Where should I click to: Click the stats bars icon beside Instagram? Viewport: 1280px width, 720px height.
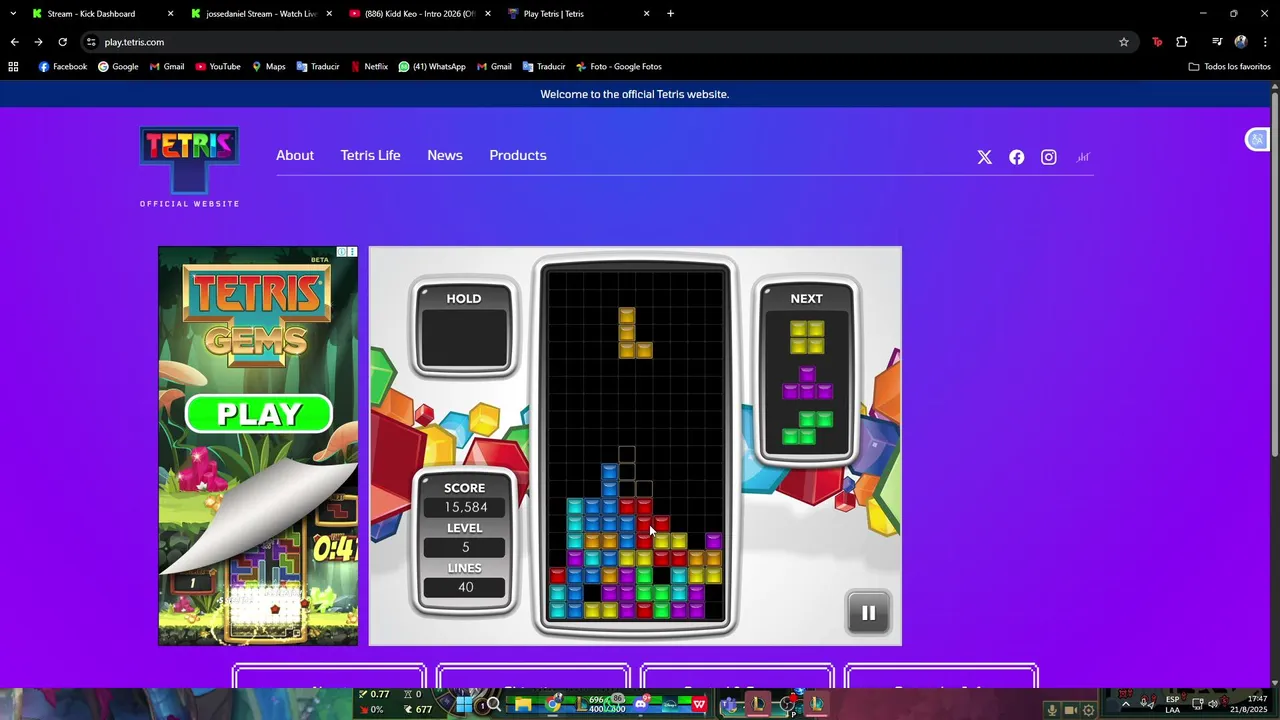pos(1083,157)
